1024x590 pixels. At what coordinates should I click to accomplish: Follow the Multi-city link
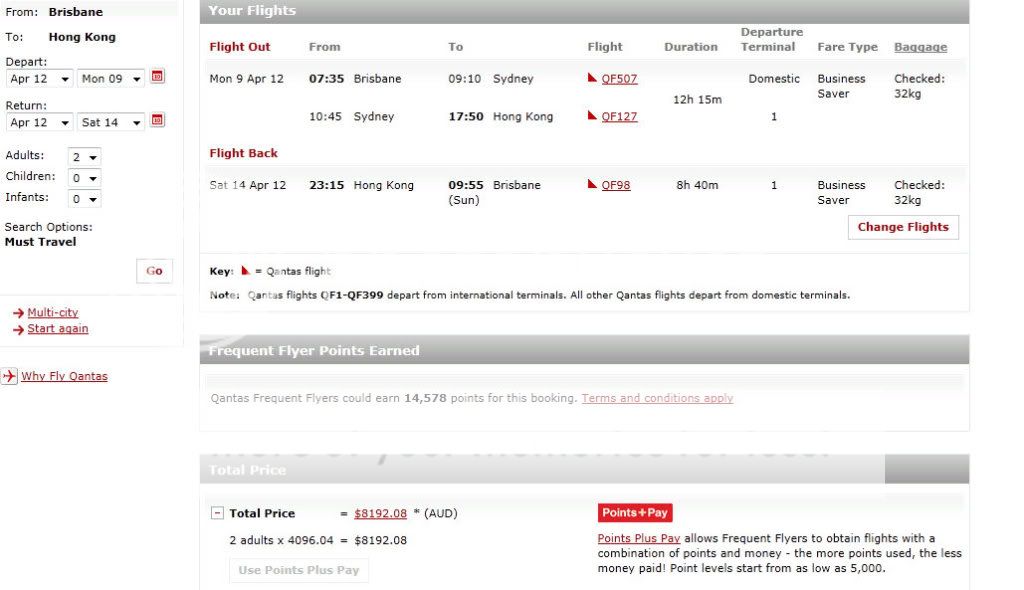pyautogui.click(x=52, y=313)
